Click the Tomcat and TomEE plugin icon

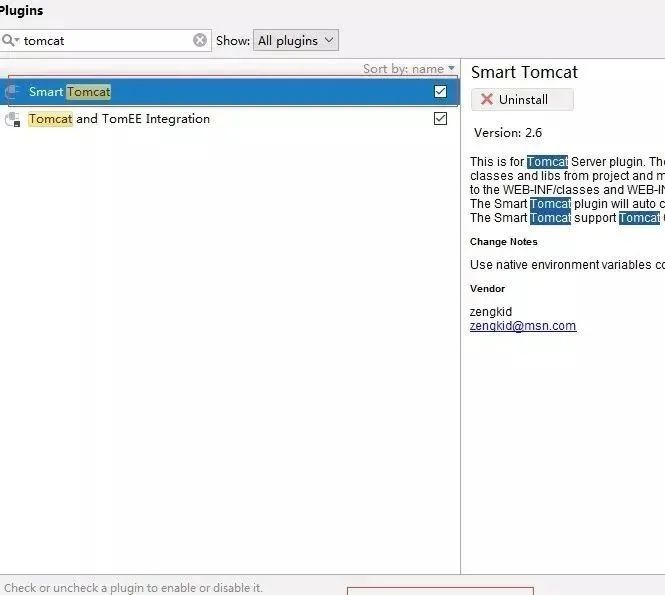tap(12, 119)
